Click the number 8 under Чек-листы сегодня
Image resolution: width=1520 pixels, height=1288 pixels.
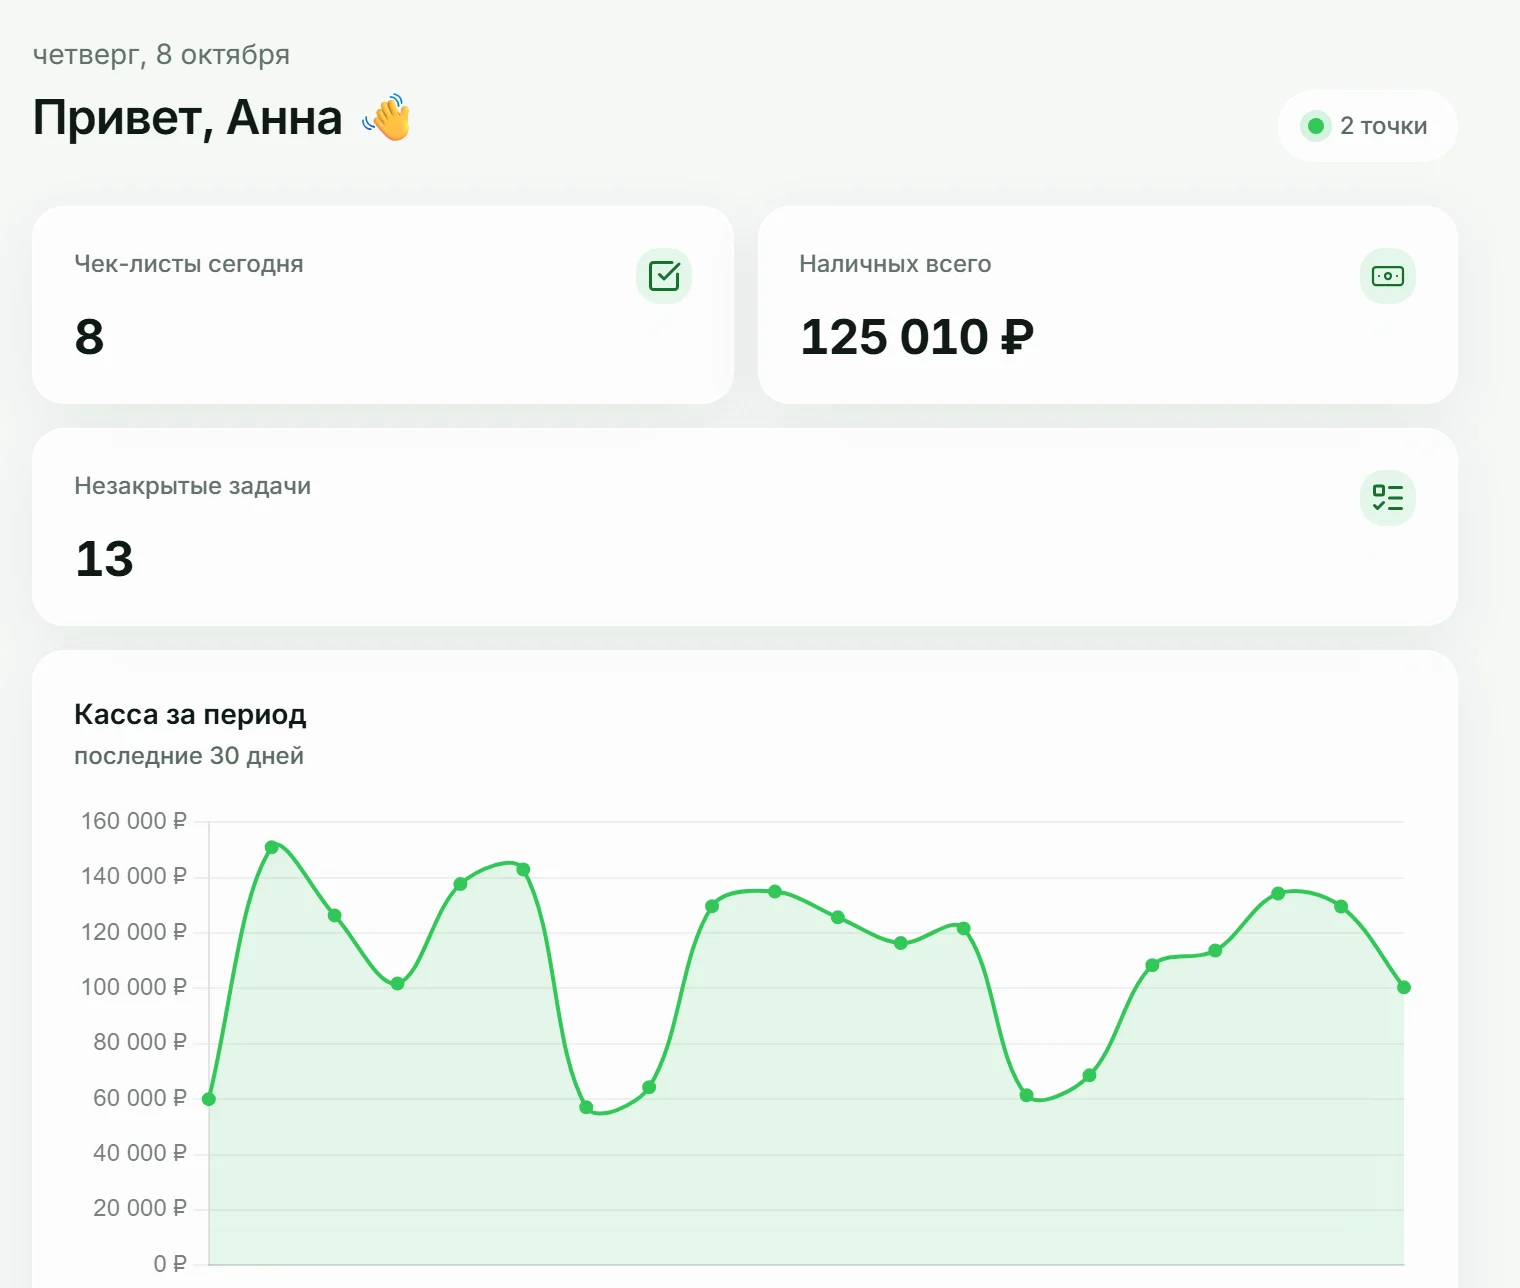pyautogui.click(x=89, y=337)
